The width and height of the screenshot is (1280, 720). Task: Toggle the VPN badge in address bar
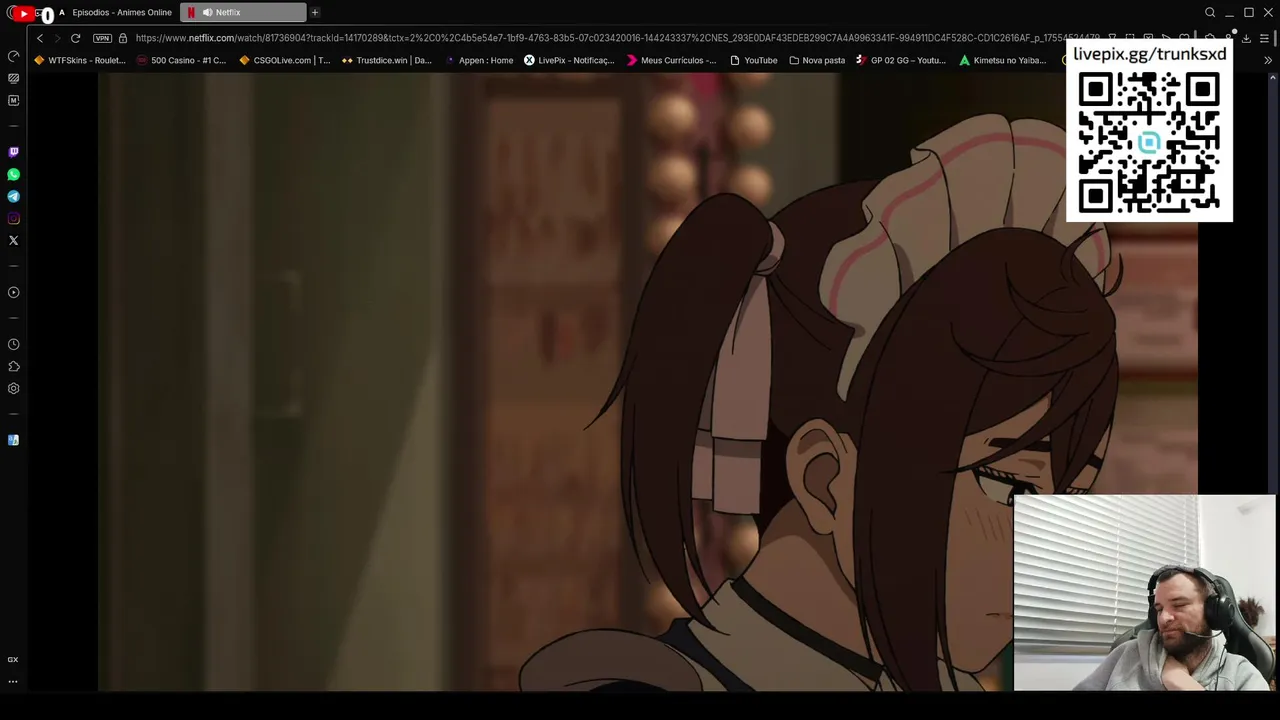pos(102,38)
